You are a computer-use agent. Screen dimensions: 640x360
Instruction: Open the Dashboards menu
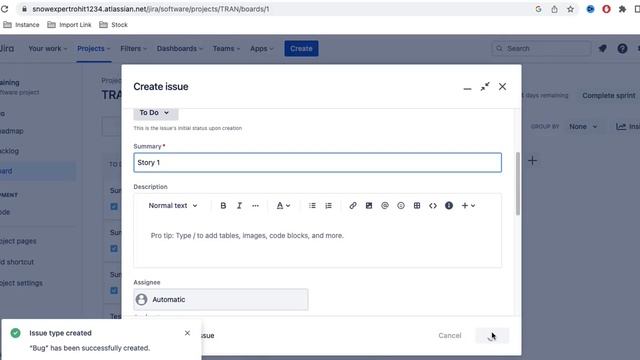(180, 49)
